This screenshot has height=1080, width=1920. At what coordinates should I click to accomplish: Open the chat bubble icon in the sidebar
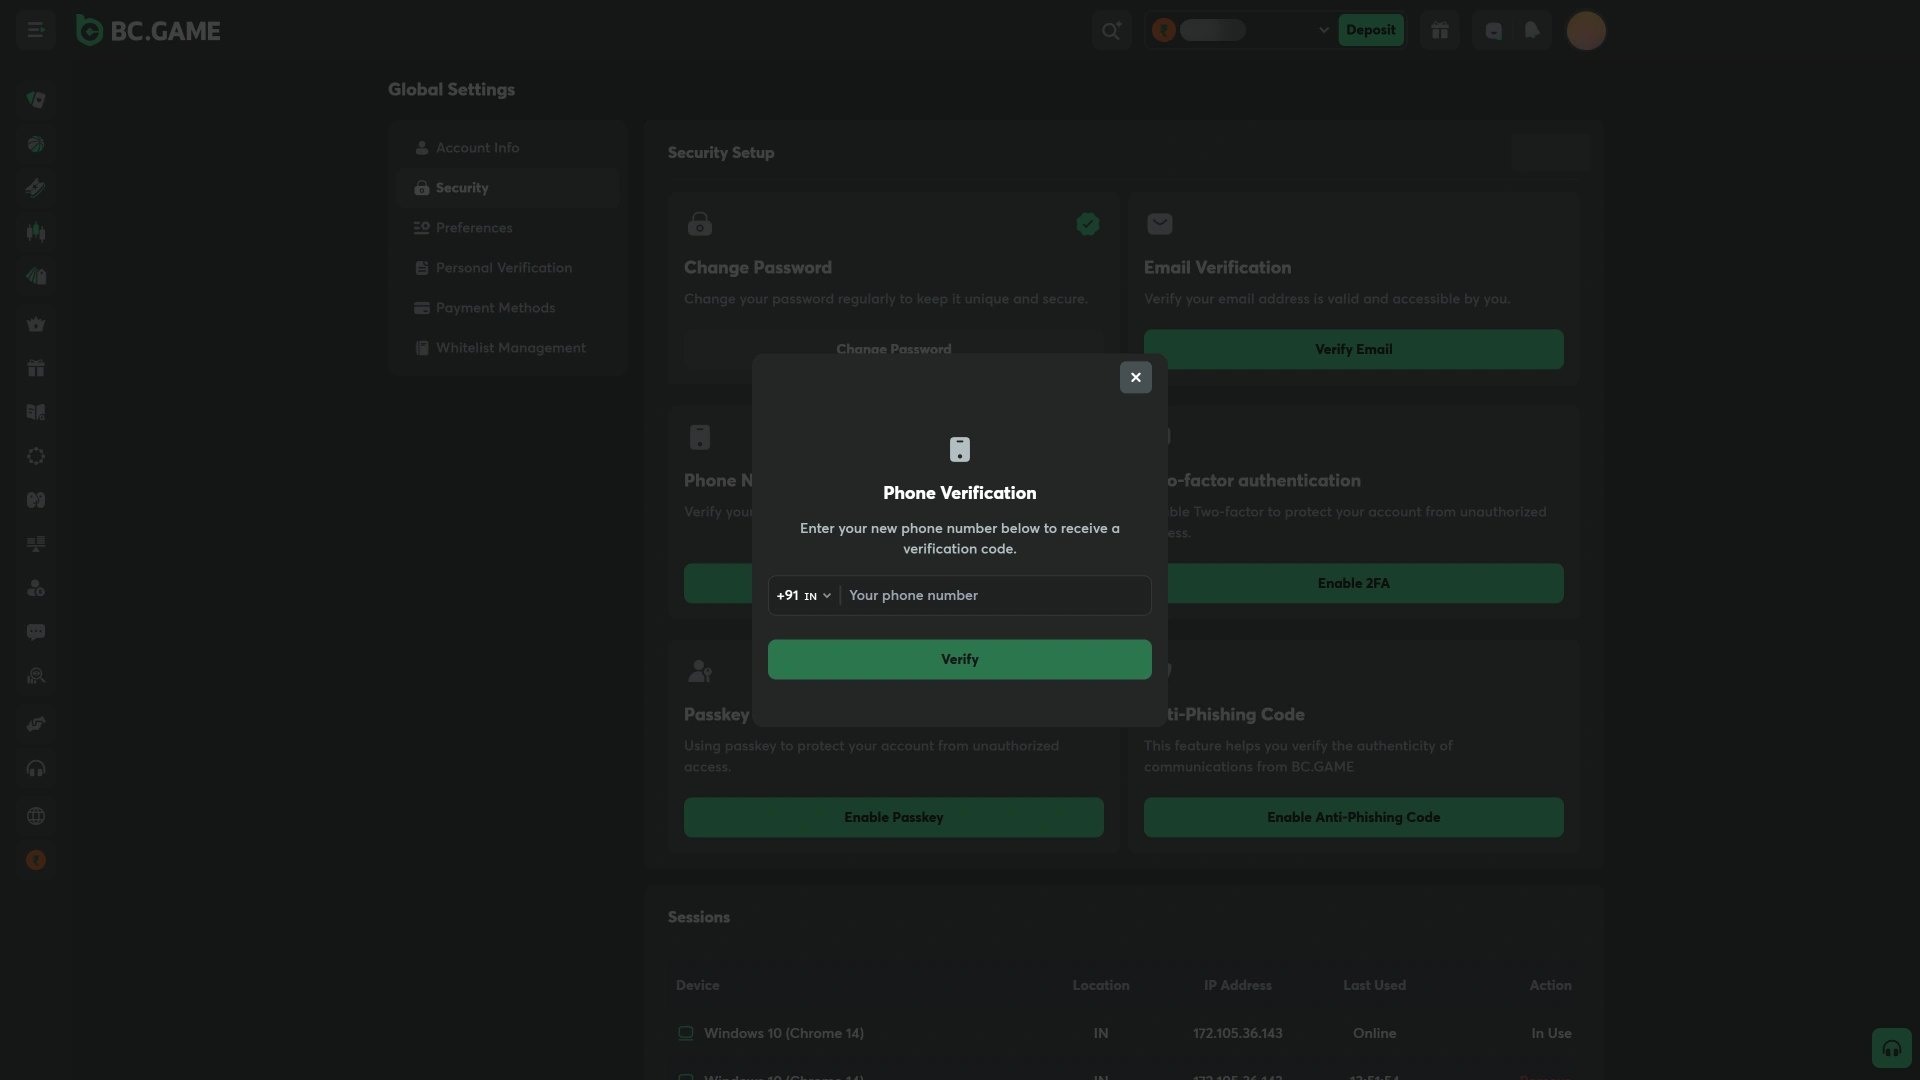click(x=36, y=632)
